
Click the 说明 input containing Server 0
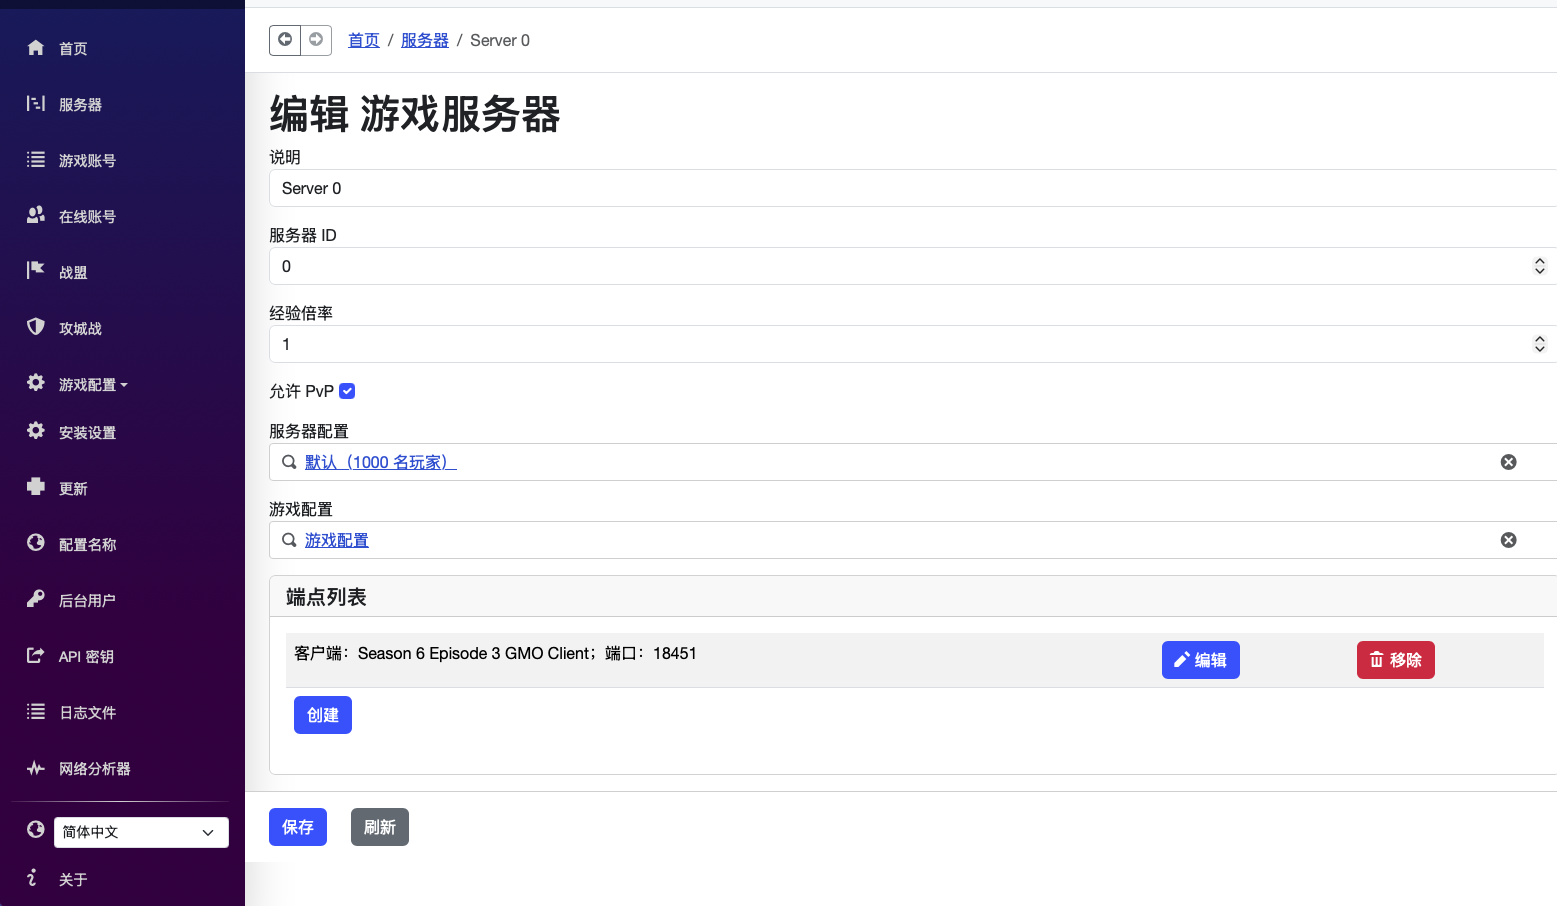point(913,188)
